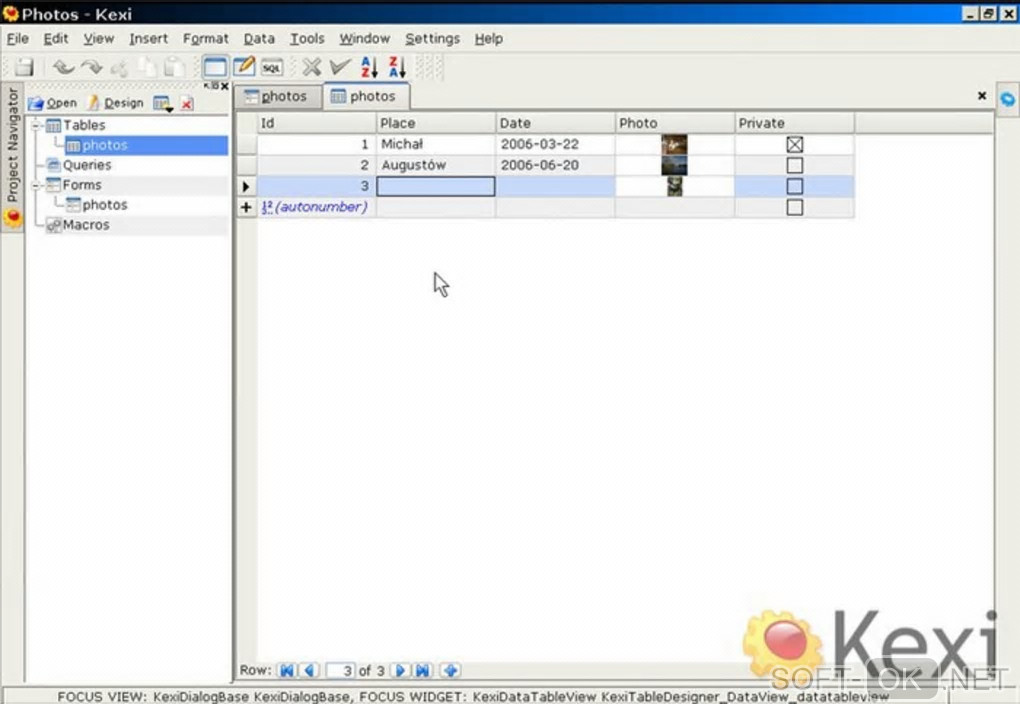
Task: Switch to SQL view icon
Action: (272, 67)
